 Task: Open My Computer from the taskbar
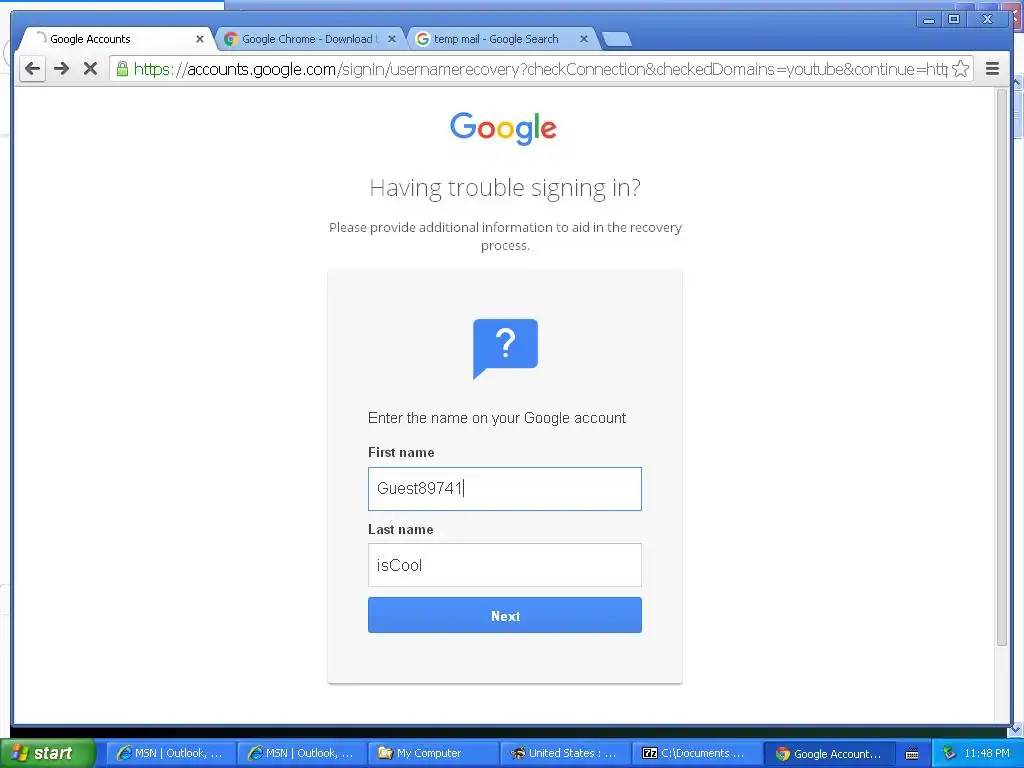click(x=432, y=753)
